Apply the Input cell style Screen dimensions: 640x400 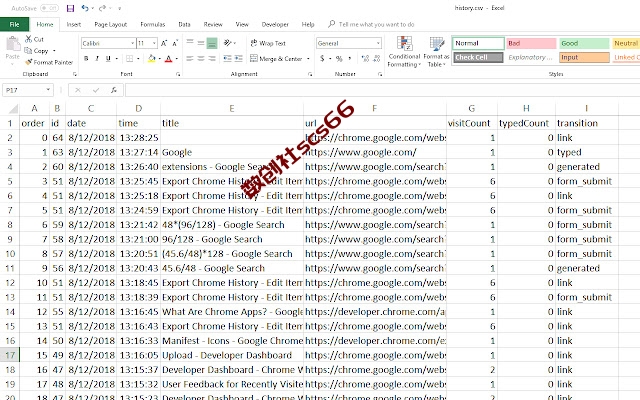584,58
